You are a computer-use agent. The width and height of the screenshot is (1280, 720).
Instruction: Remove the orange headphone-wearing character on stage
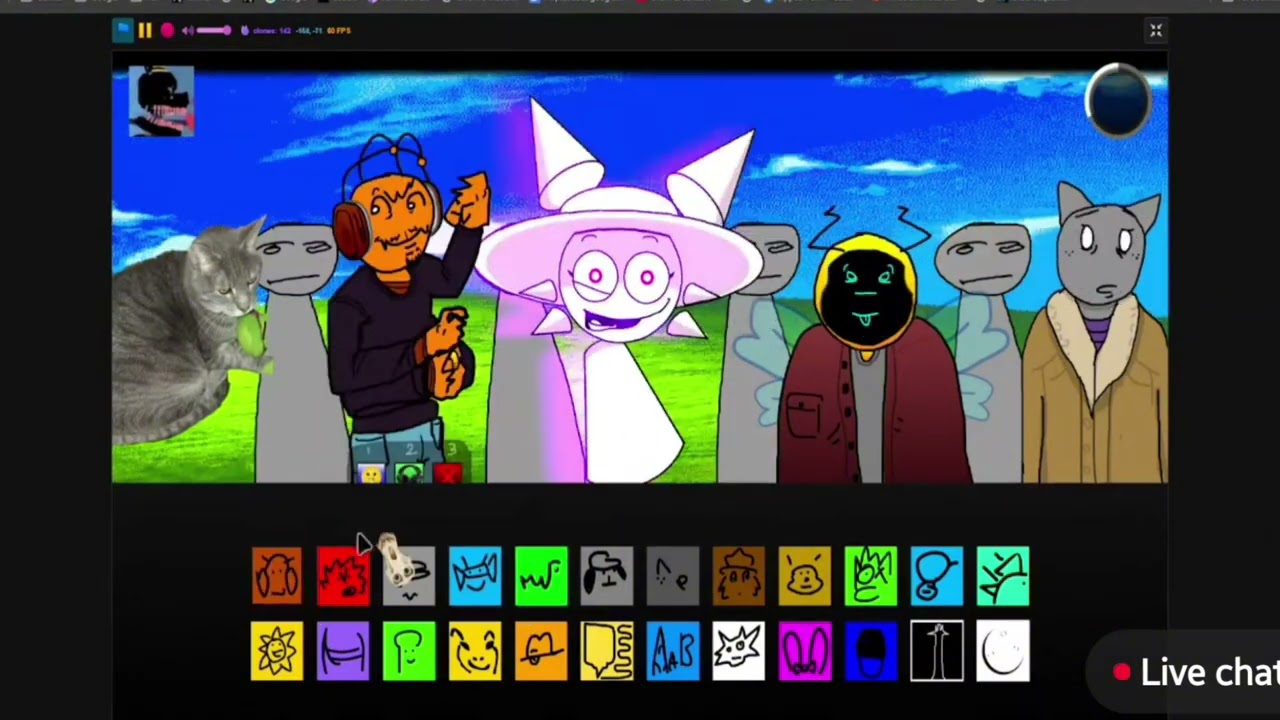[400, 300]
